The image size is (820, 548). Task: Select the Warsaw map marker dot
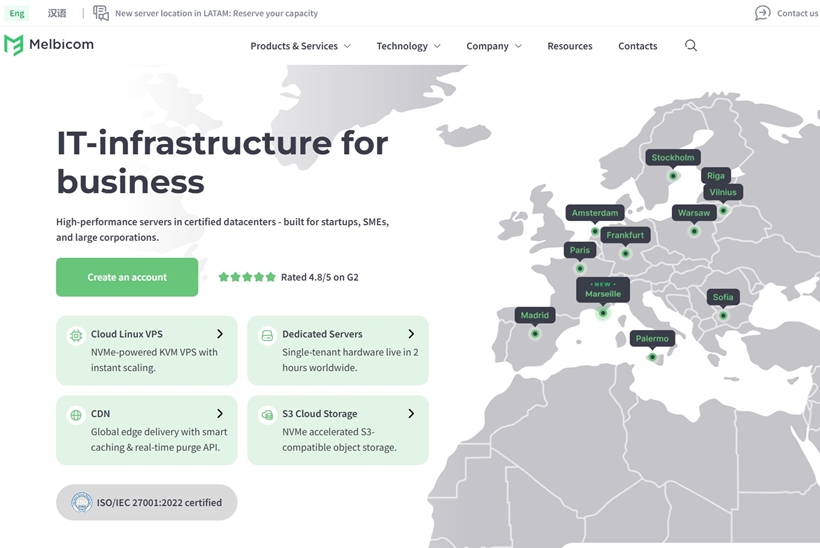pos(694,231)
